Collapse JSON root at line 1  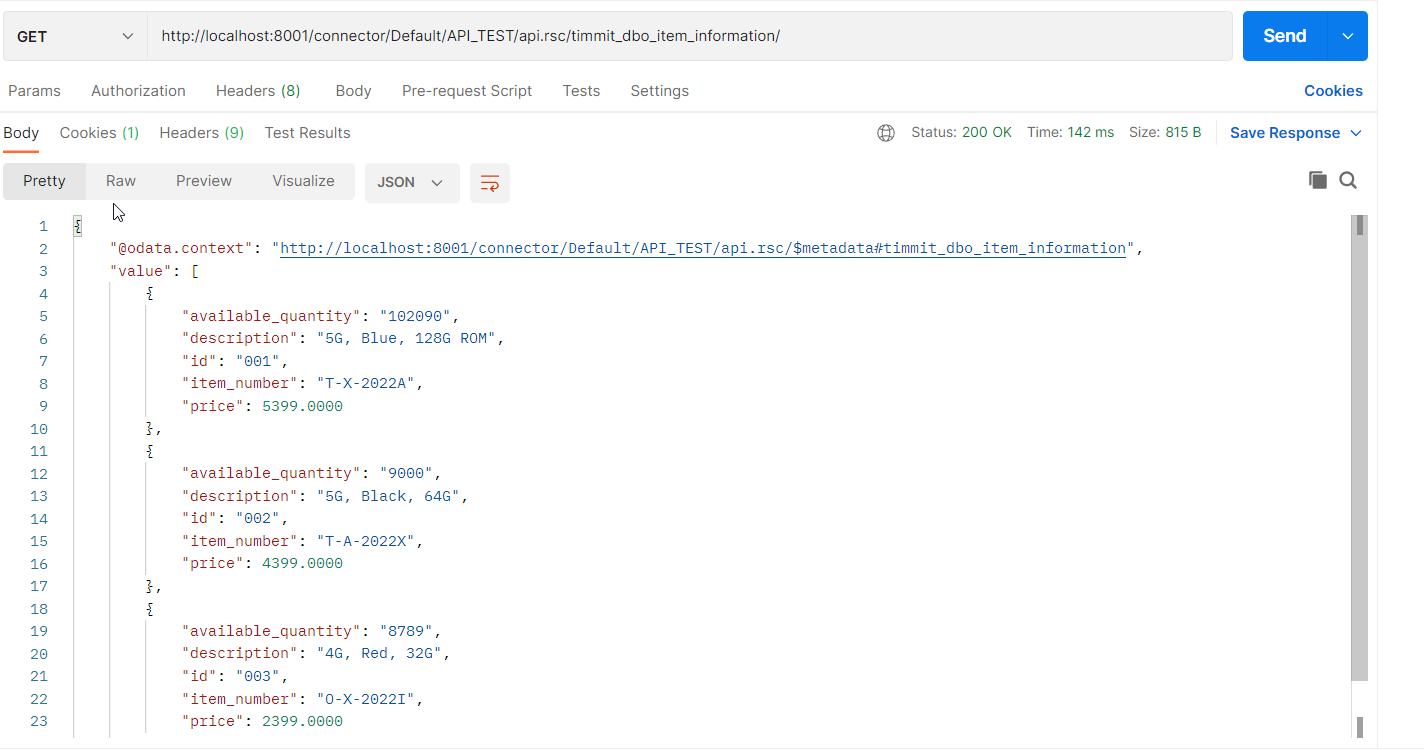tap(77, 227)
